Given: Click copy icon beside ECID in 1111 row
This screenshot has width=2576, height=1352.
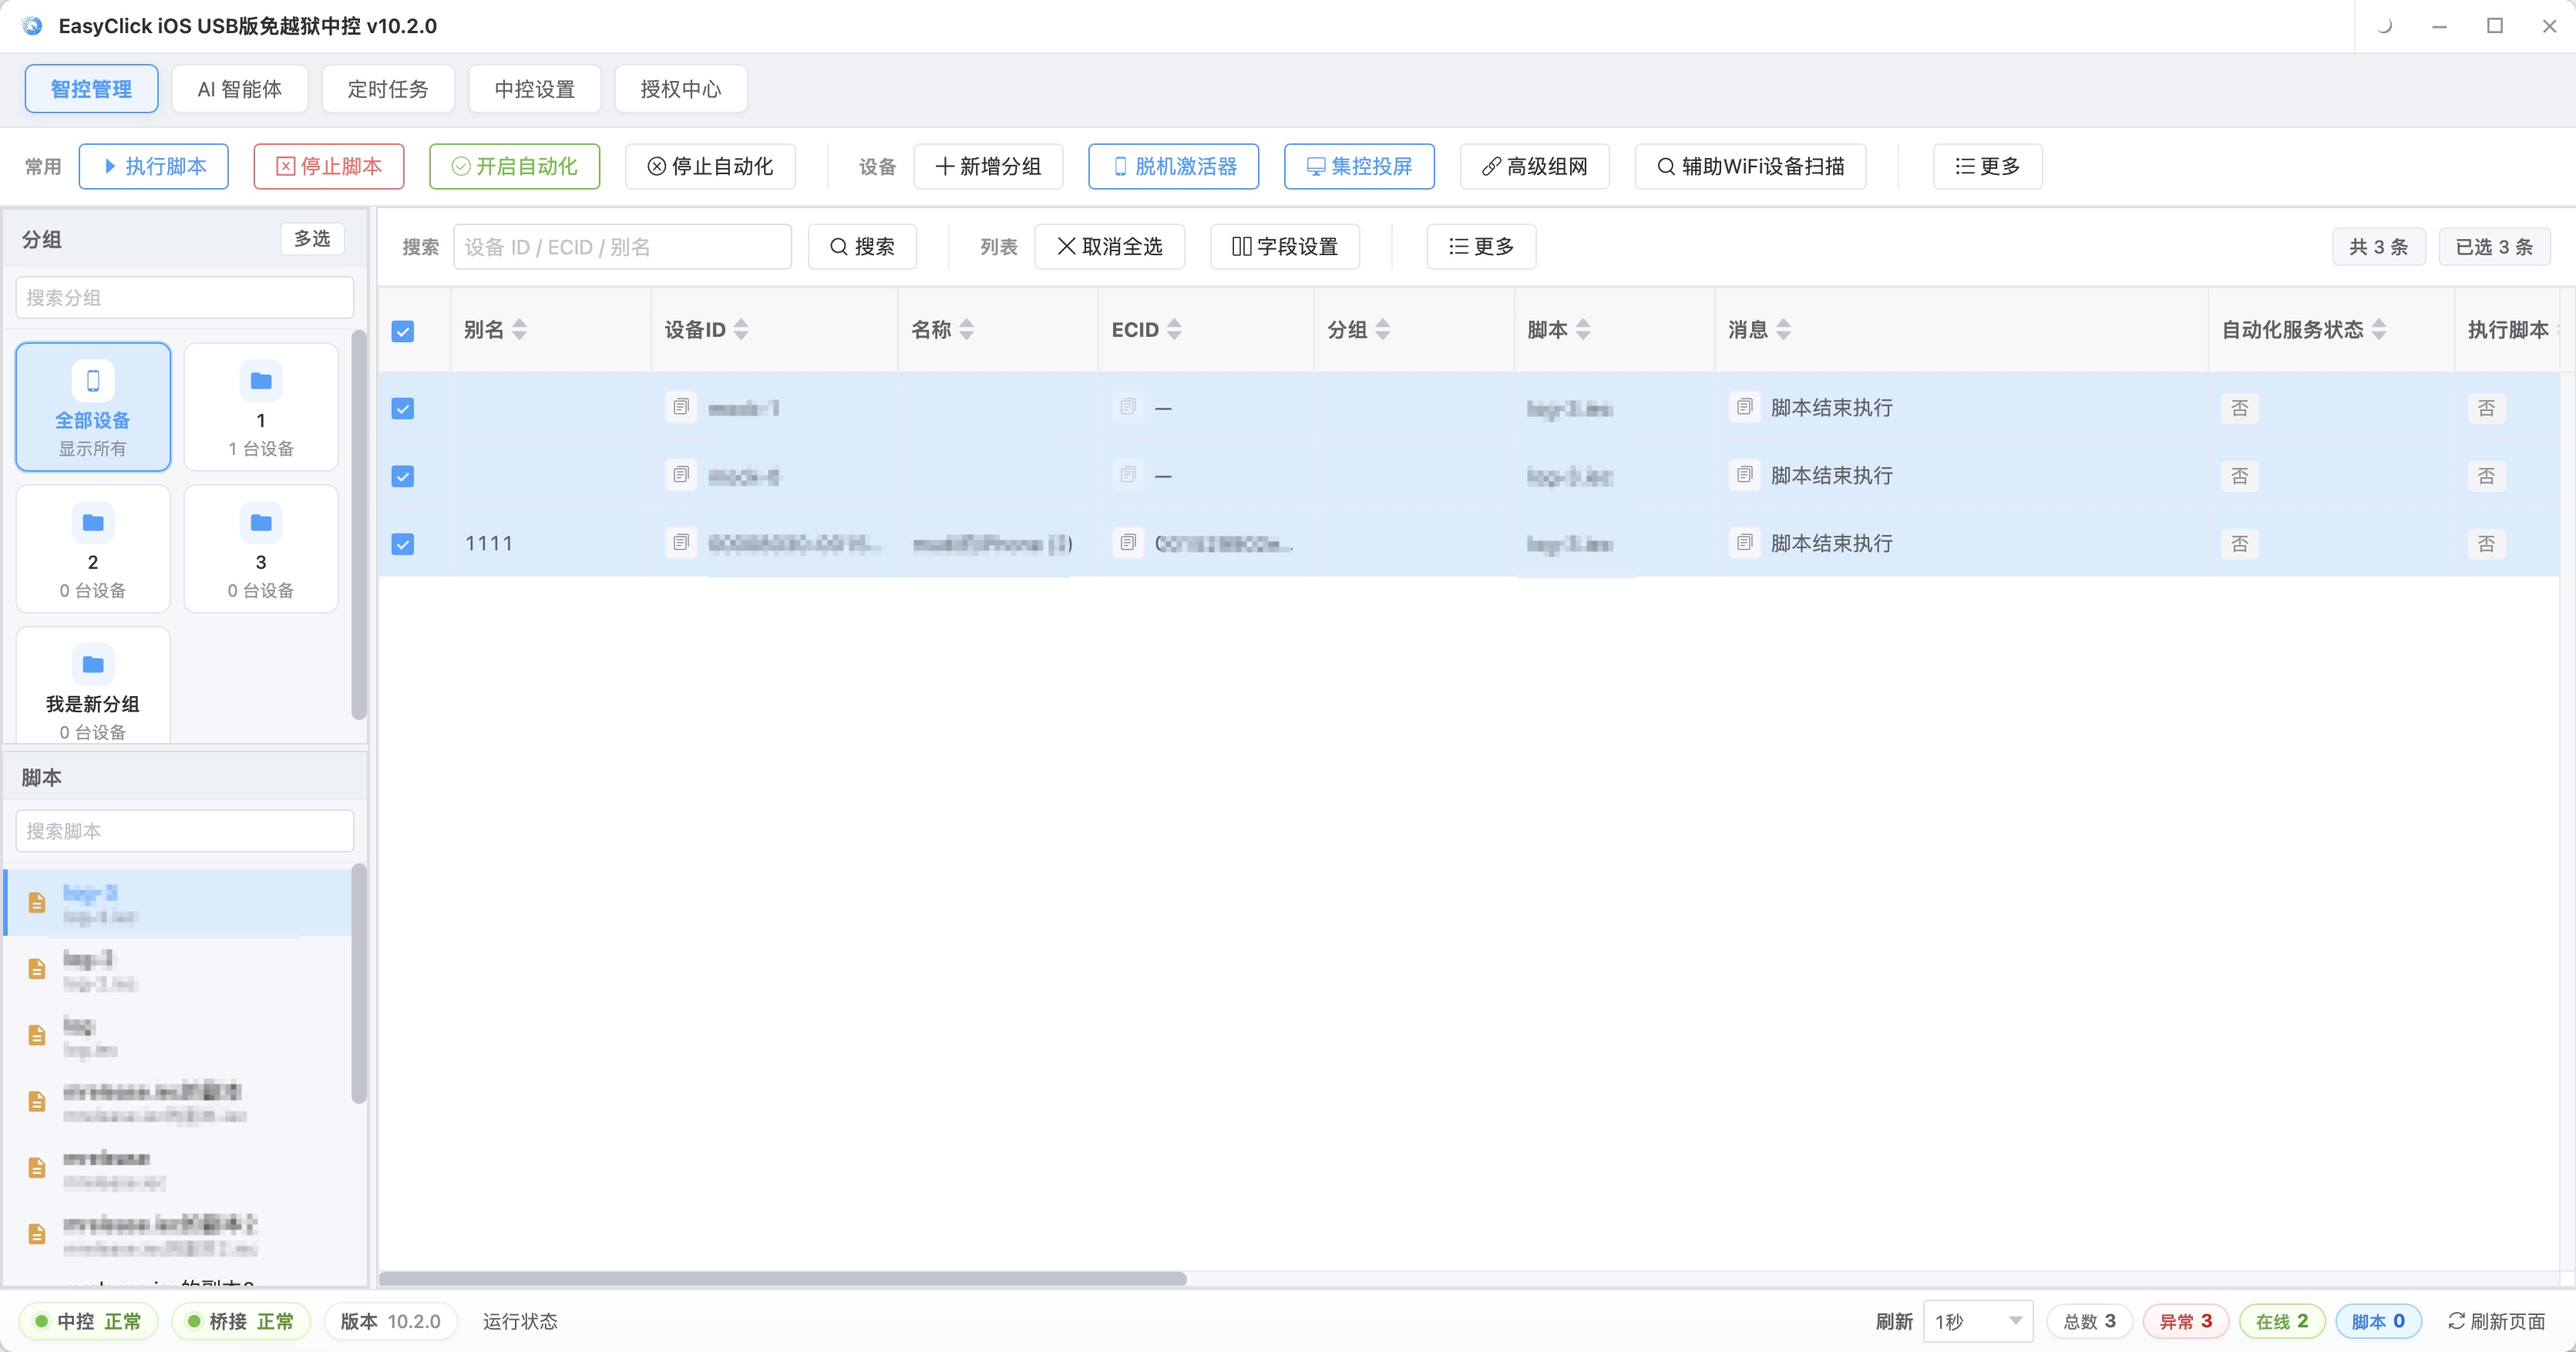Looking at the screenshot, I should [1128, 543].
